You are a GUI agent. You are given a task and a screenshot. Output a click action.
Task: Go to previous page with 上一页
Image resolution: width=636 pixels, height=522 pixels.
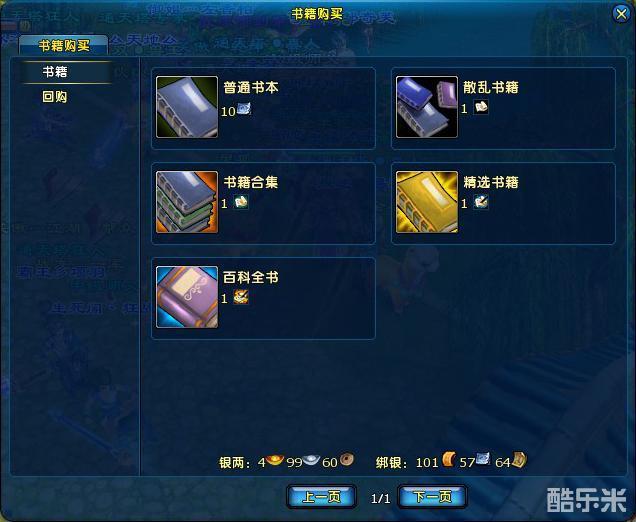[322, 496]
